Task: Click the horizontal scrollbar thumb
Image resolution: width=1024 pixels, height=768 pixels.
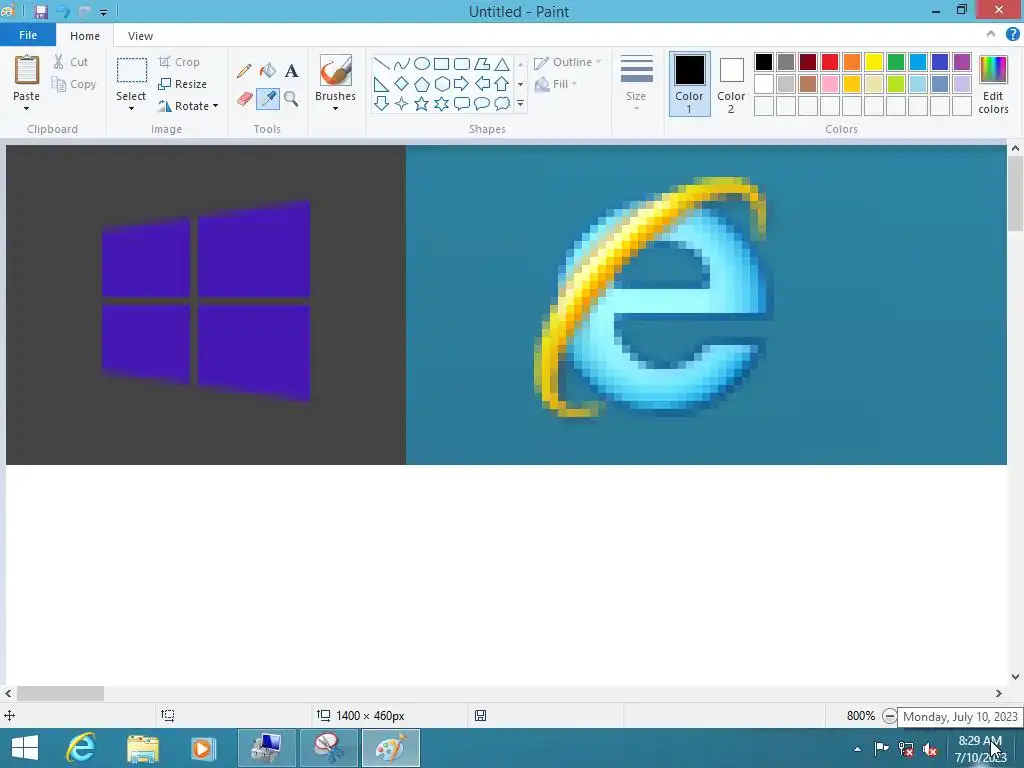Action: 60,694
